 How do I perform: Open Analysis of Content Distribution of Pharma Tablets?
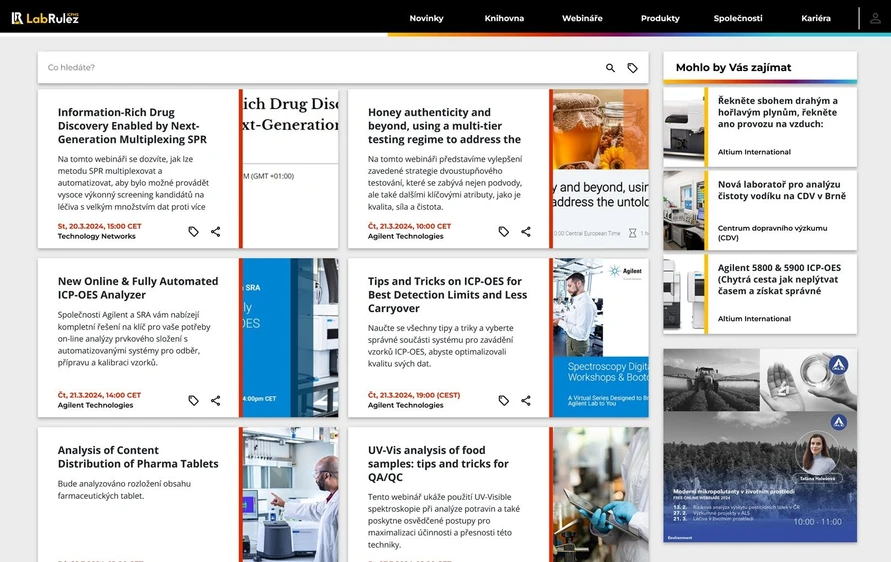[x=138, y=456]
